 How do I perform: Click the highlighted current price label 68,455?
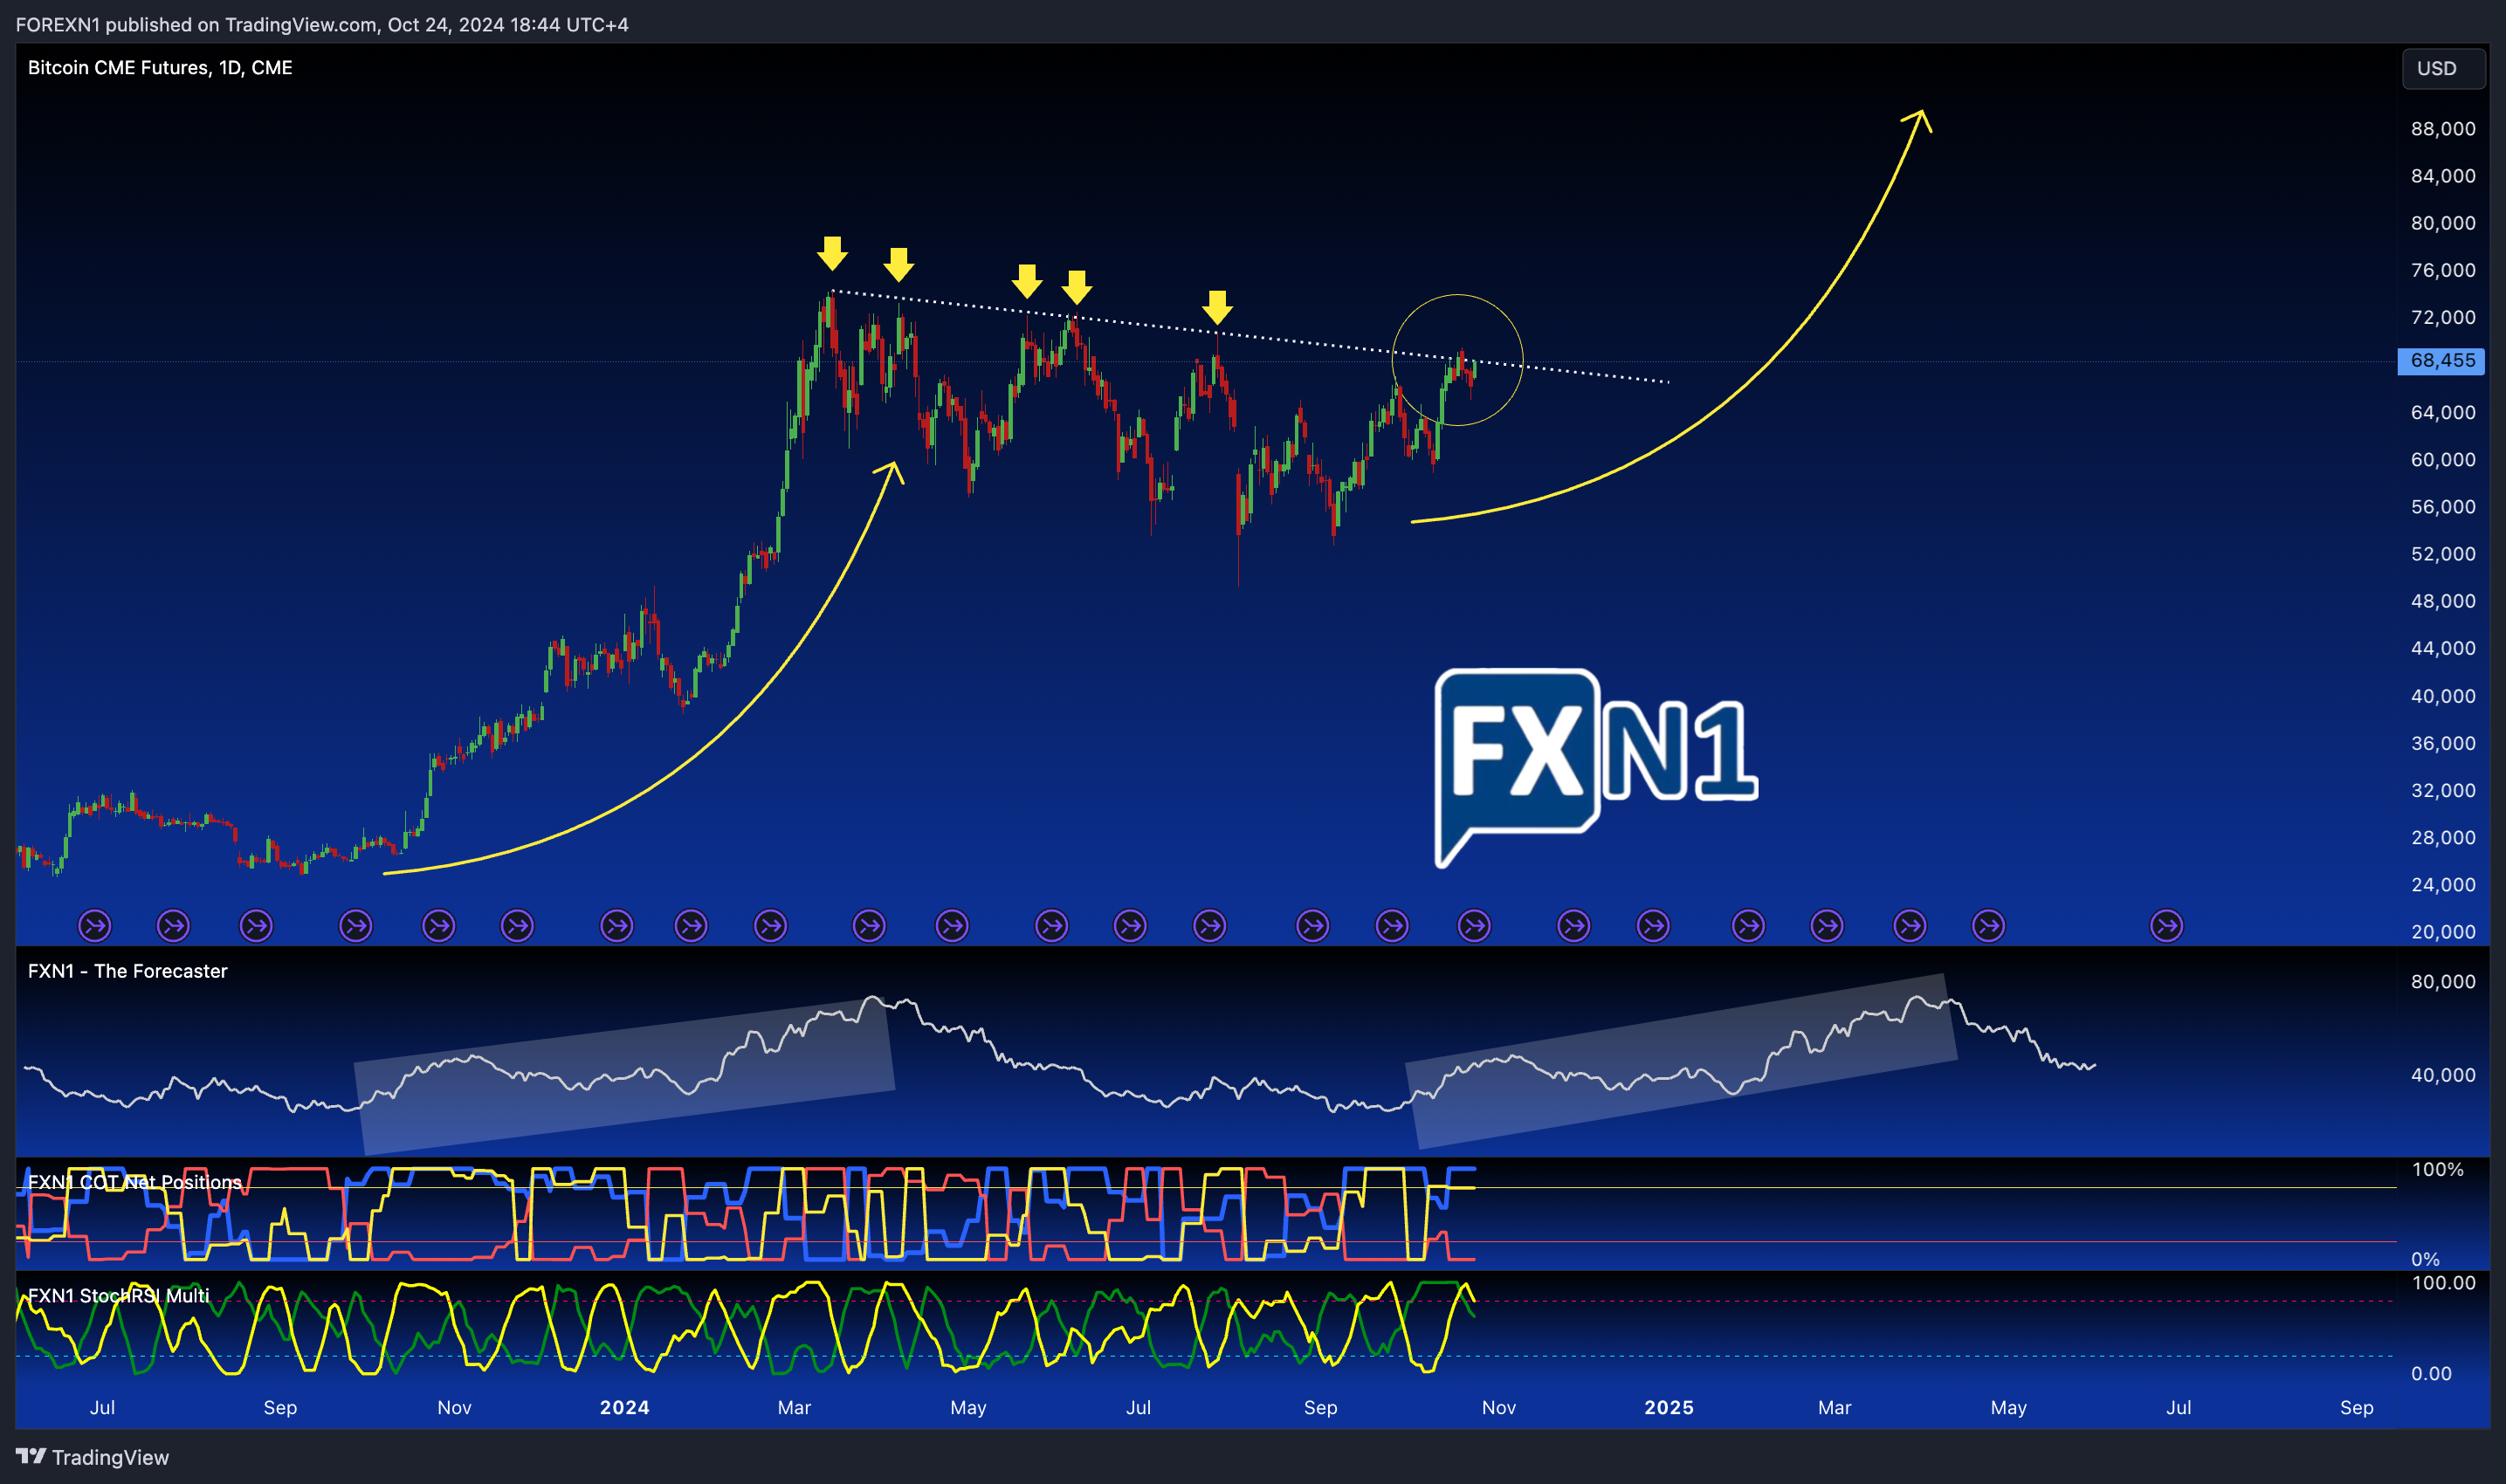[2441, 361]
